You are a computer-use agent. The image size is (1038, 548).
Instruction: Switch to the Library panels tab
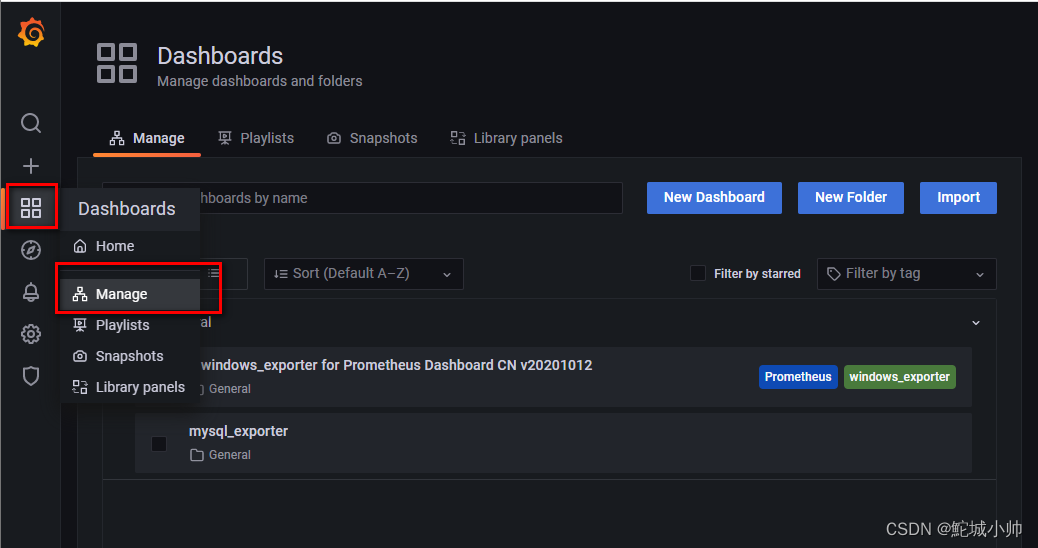pyautogui.click(x=506, y=138)
